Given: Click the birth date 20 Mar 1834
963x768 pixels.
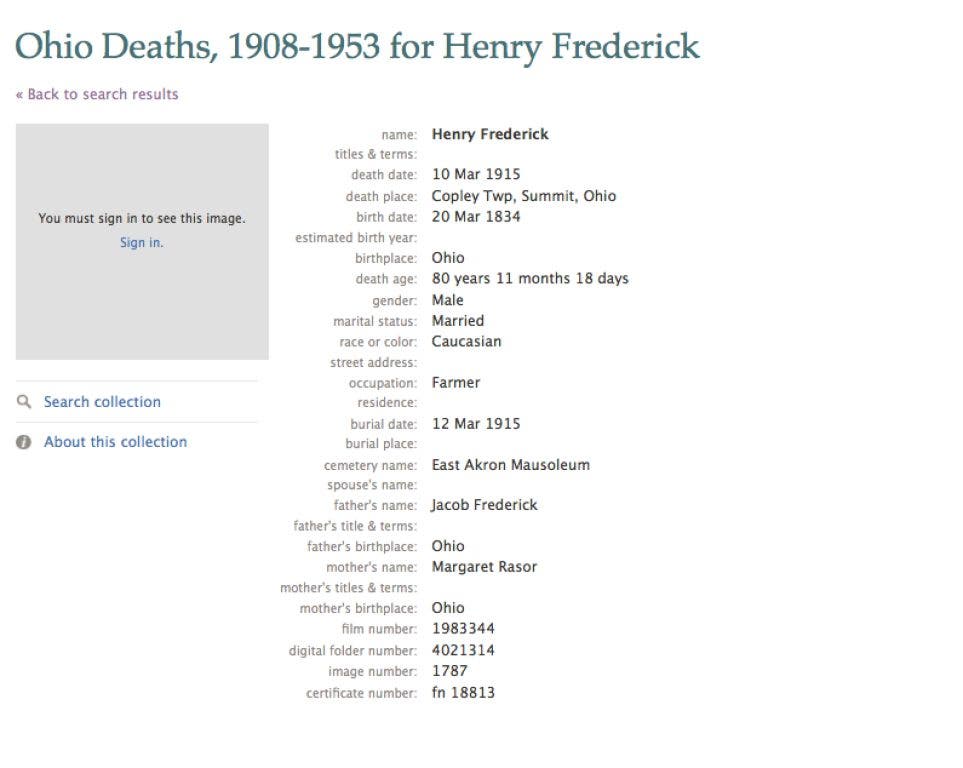Looking at the screenshot, I should [476, 216].
